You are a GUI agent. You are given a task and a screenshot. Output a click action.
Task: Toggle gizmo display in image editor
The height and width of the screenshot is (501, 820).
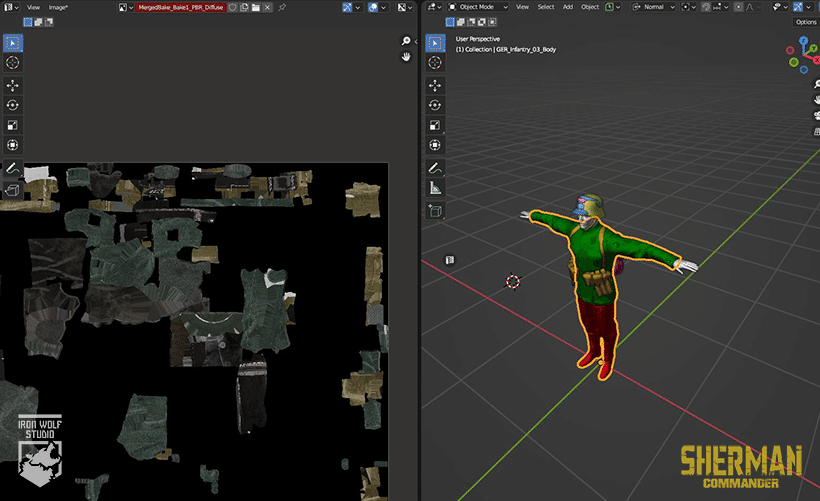click(x=347, y=7)
